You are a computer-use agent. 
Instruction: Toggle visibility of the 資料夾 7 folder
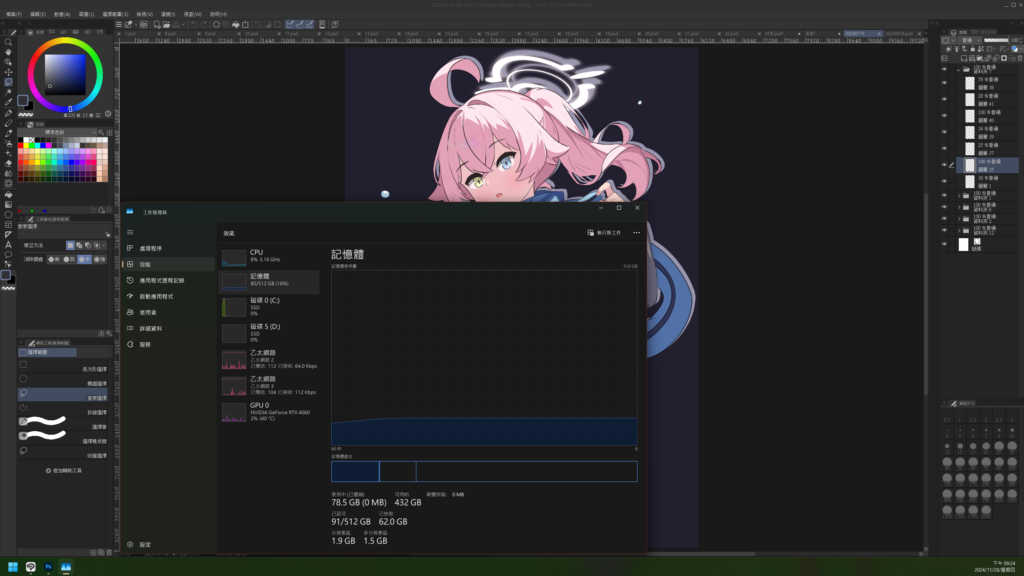click(944, 69)
